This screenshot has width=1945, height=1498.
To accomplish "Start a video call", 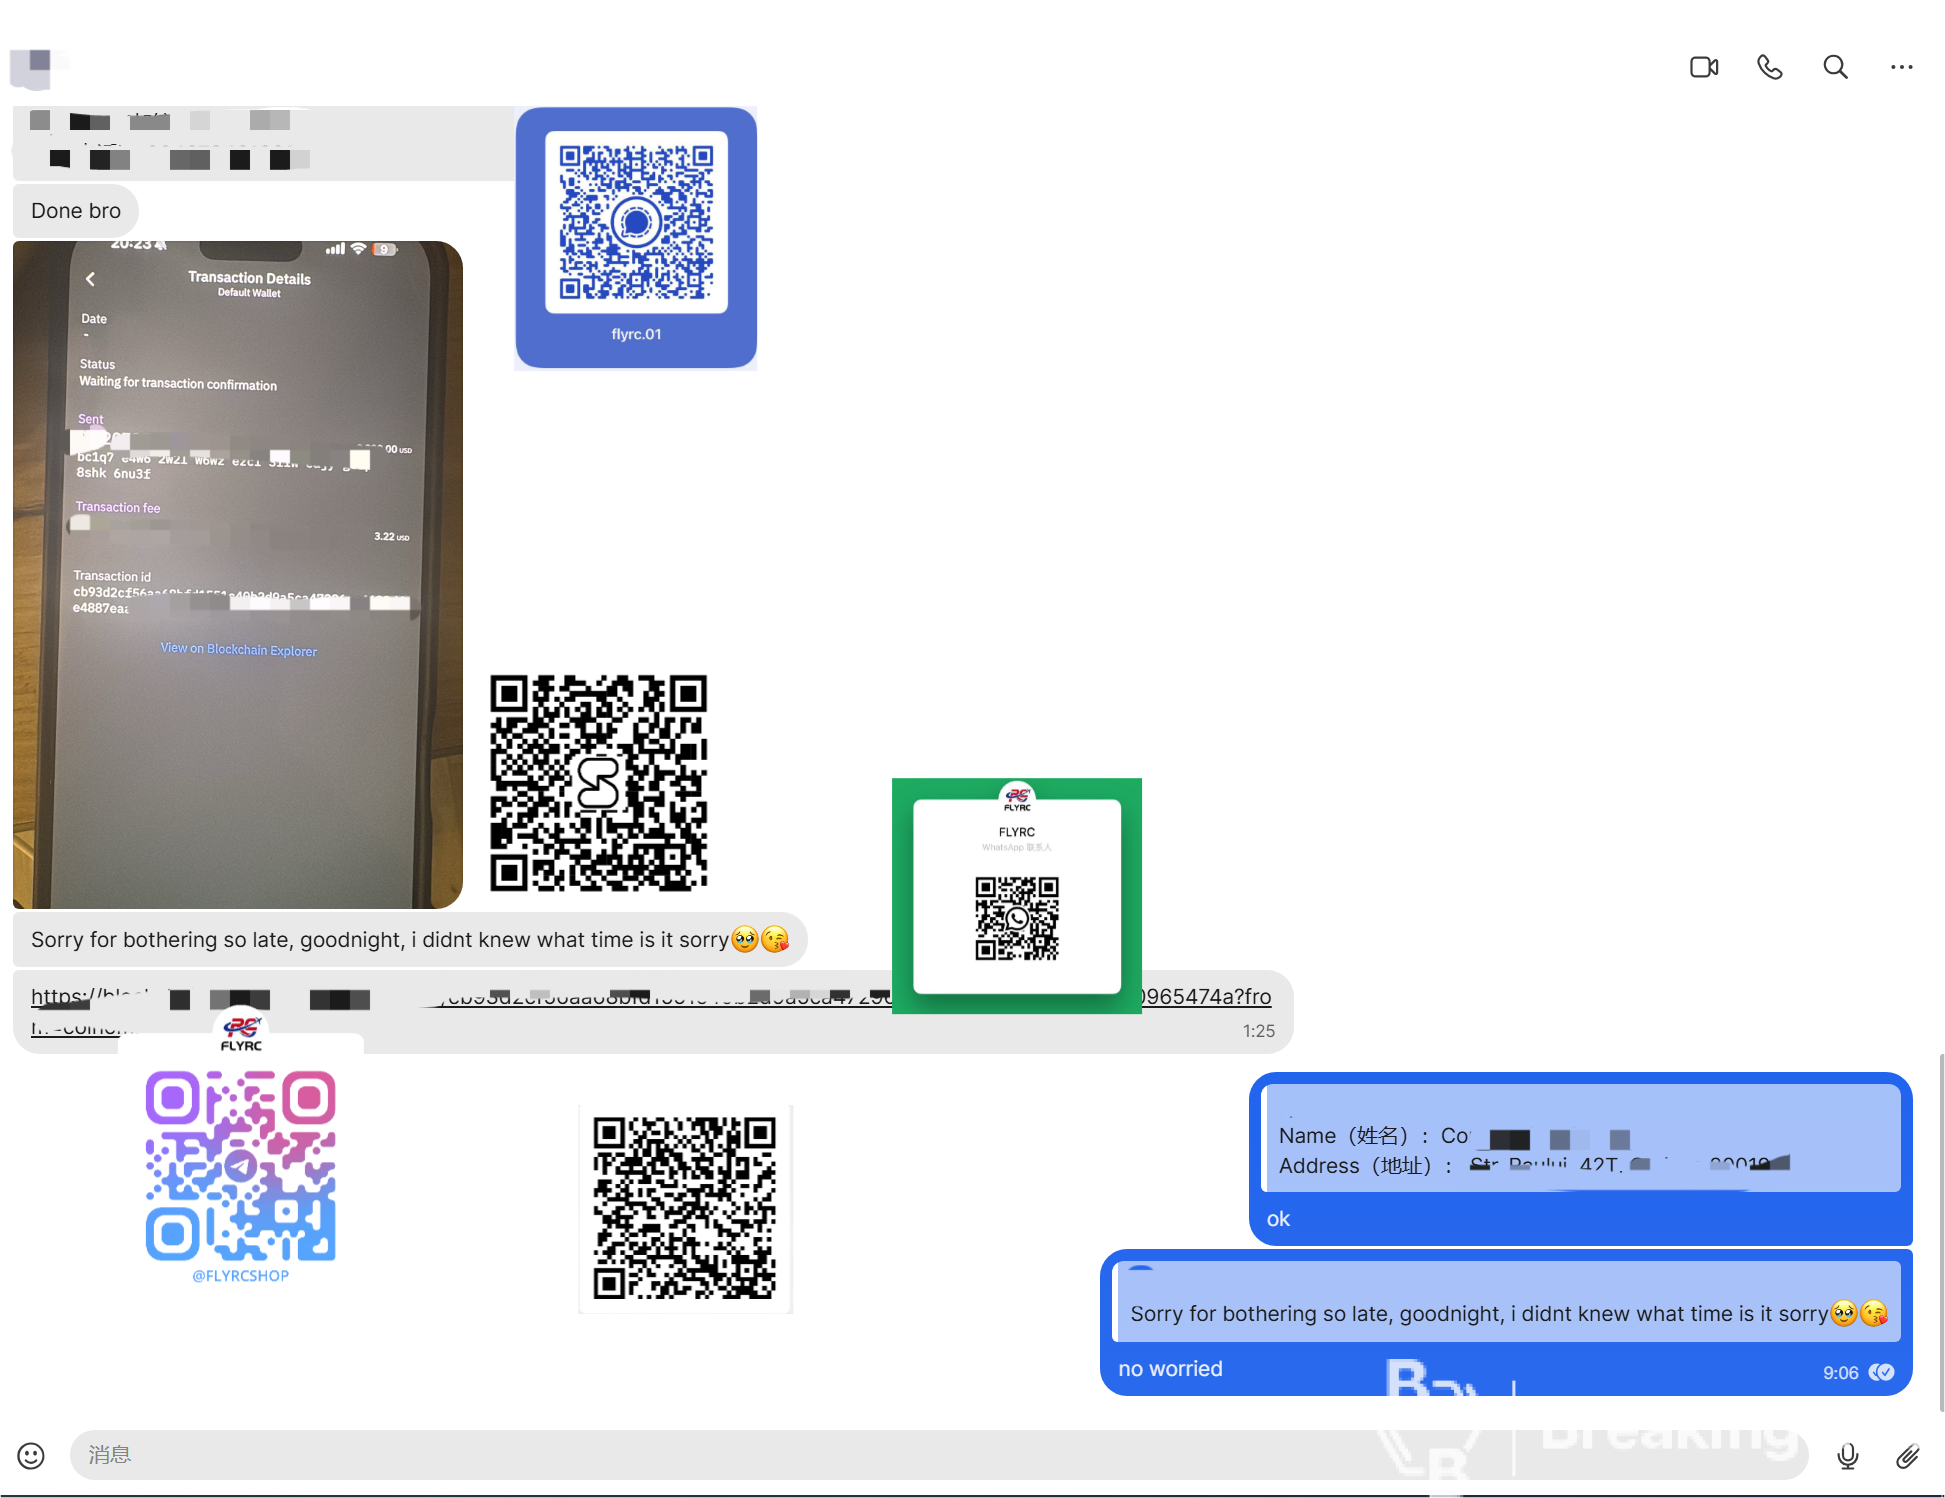I will [x=1704, y=67].
